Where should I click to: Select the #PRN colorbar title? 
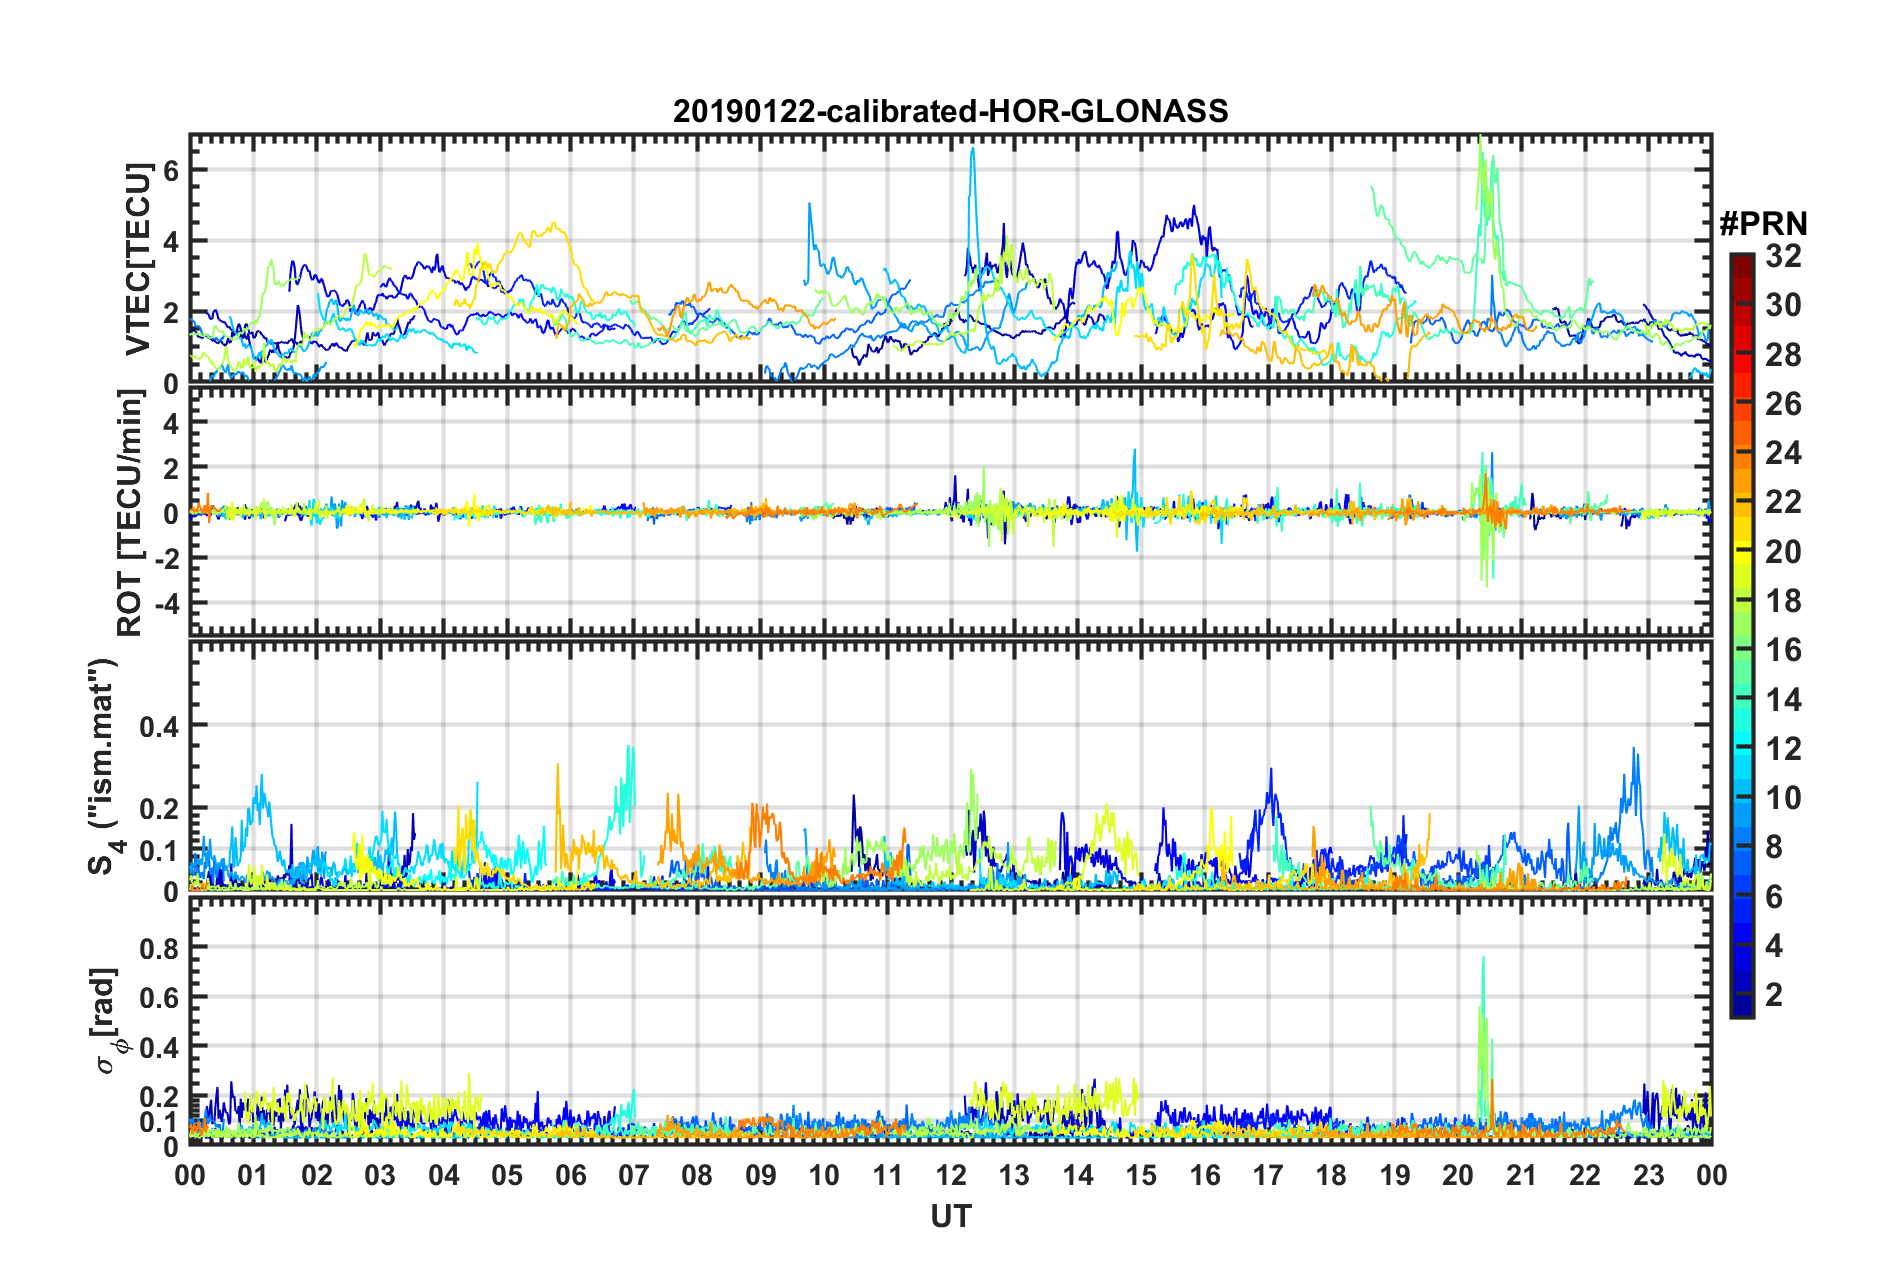(1762, 224)
